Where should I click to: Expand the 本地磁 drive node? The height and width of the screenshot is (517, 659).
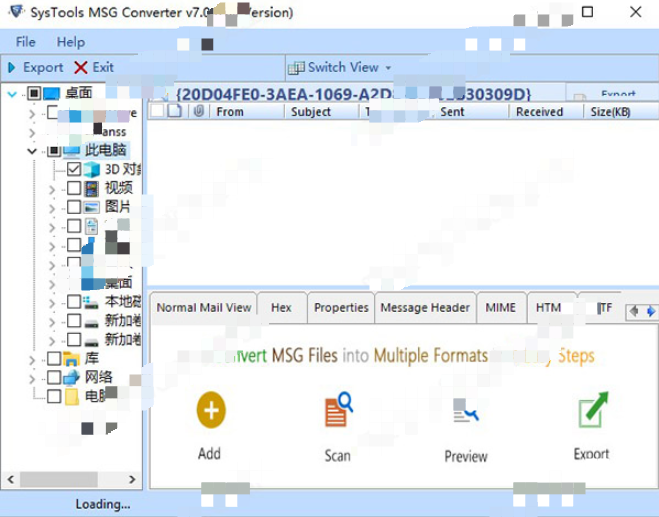(52, 303)
